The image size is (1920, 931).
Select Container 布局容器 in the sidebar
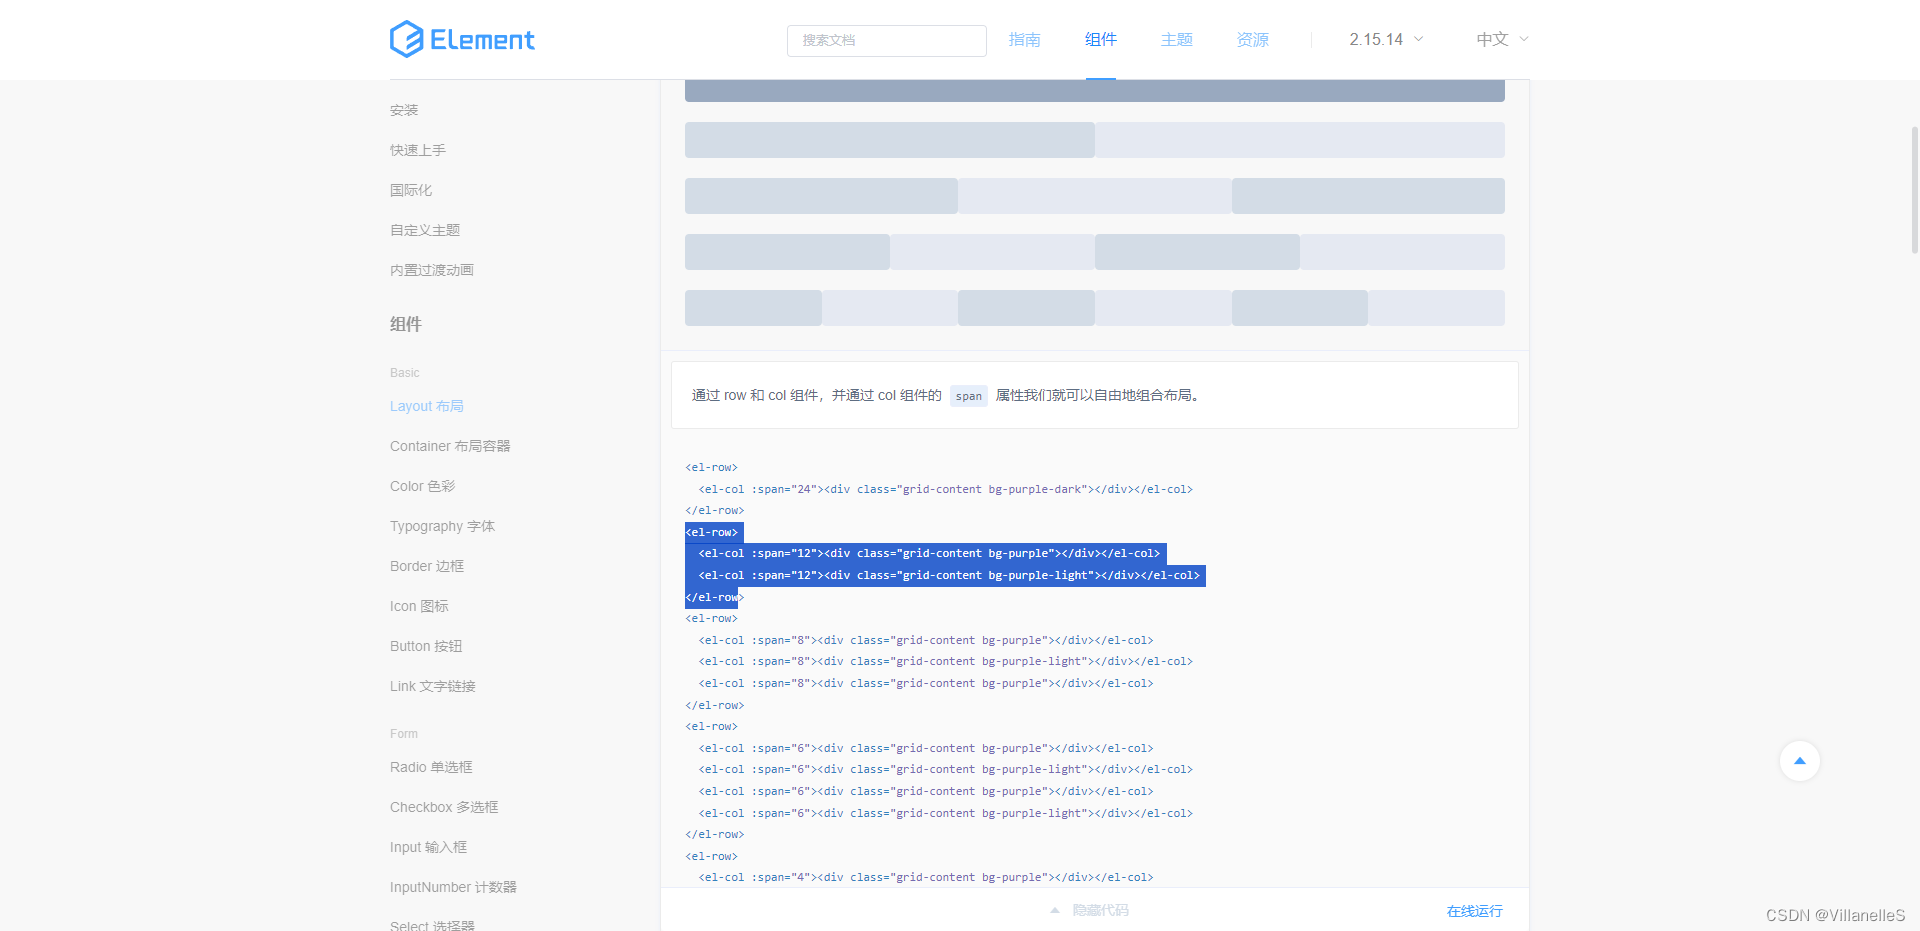pos(450,446)
